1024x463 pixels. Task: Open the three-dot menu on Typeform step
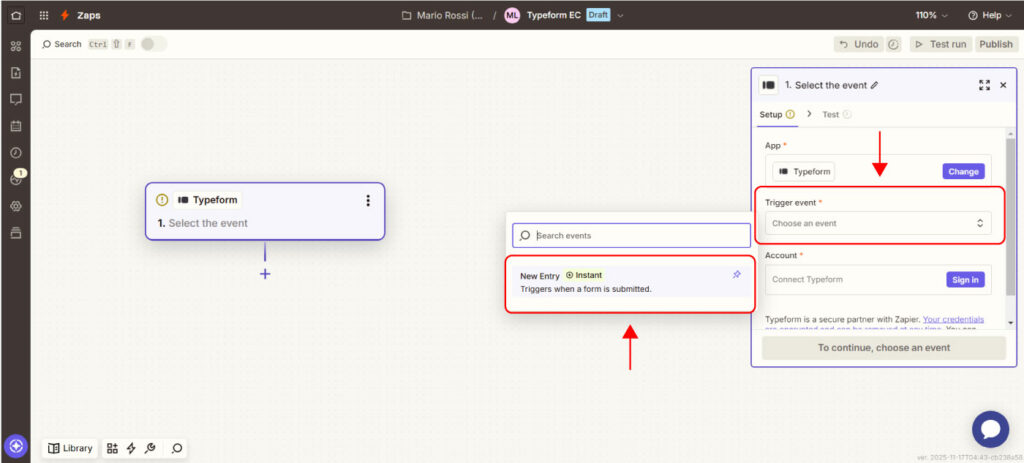(x=368, y=200)
